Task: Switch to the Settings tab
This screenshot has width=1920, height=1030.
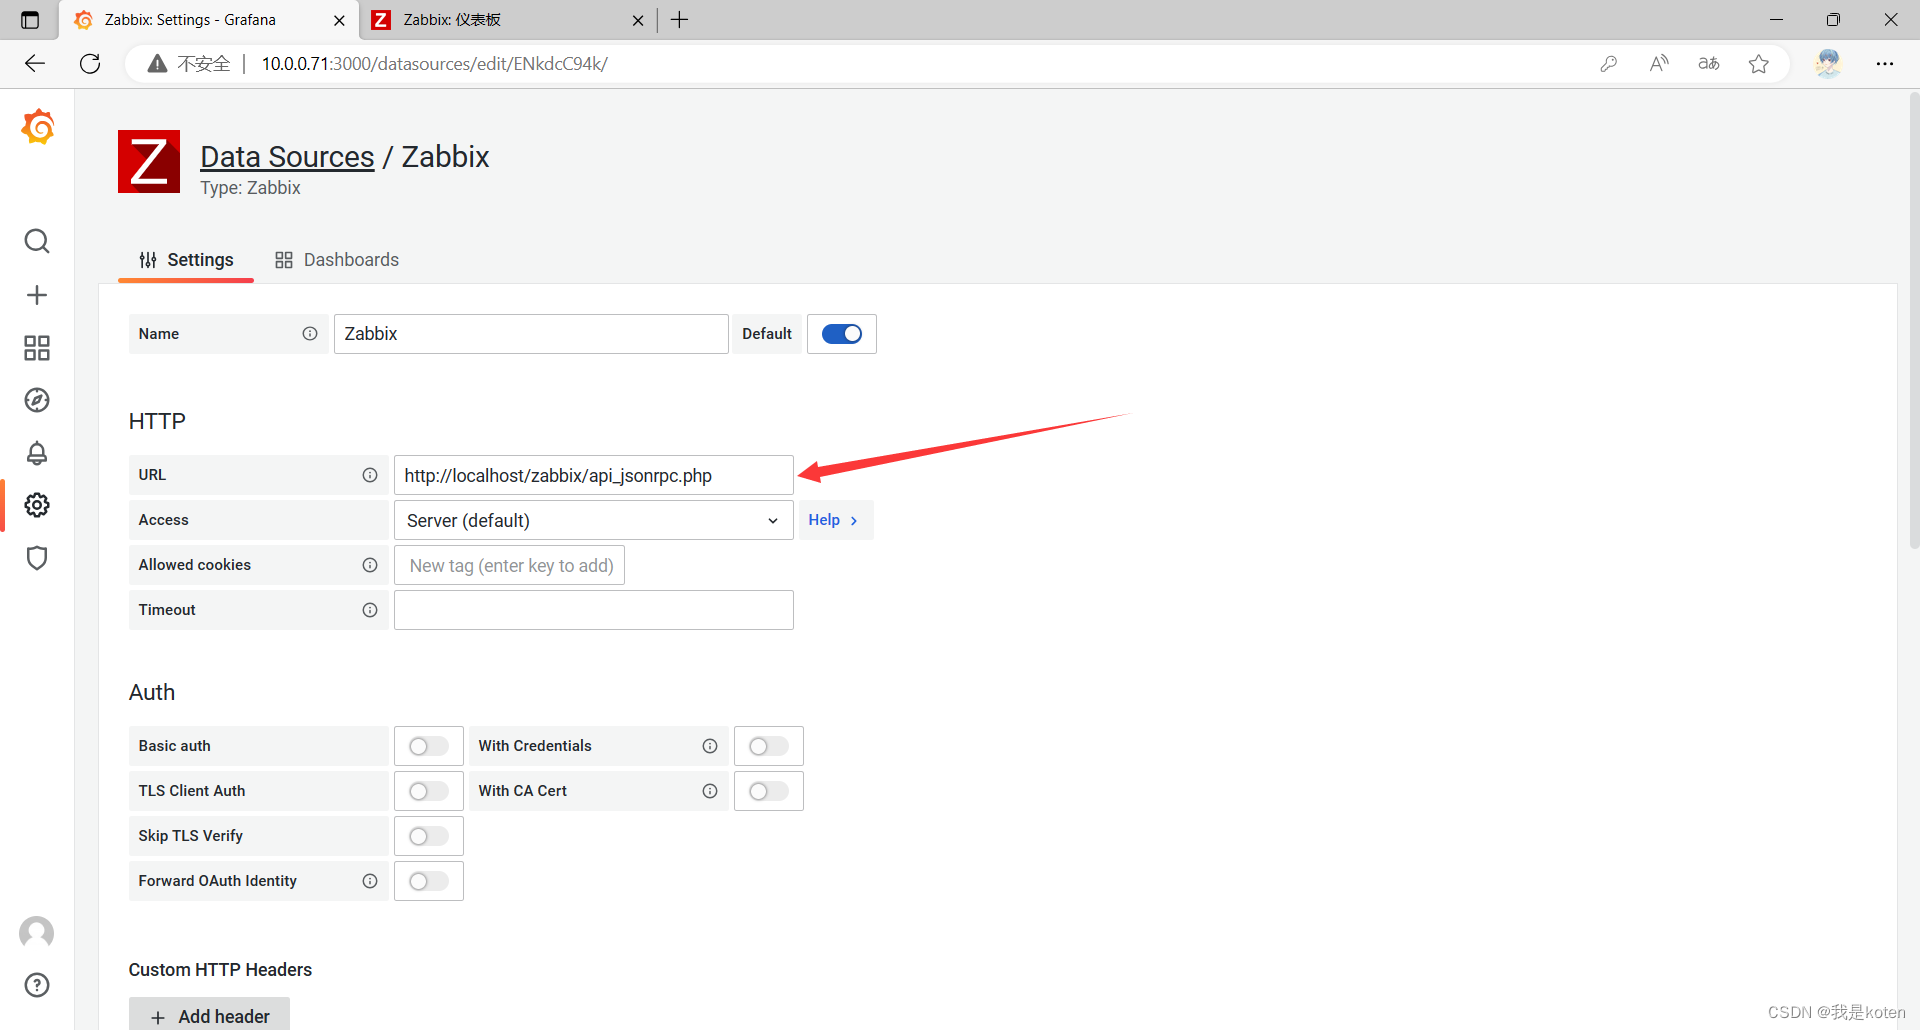Action: (x=186, y=260)
